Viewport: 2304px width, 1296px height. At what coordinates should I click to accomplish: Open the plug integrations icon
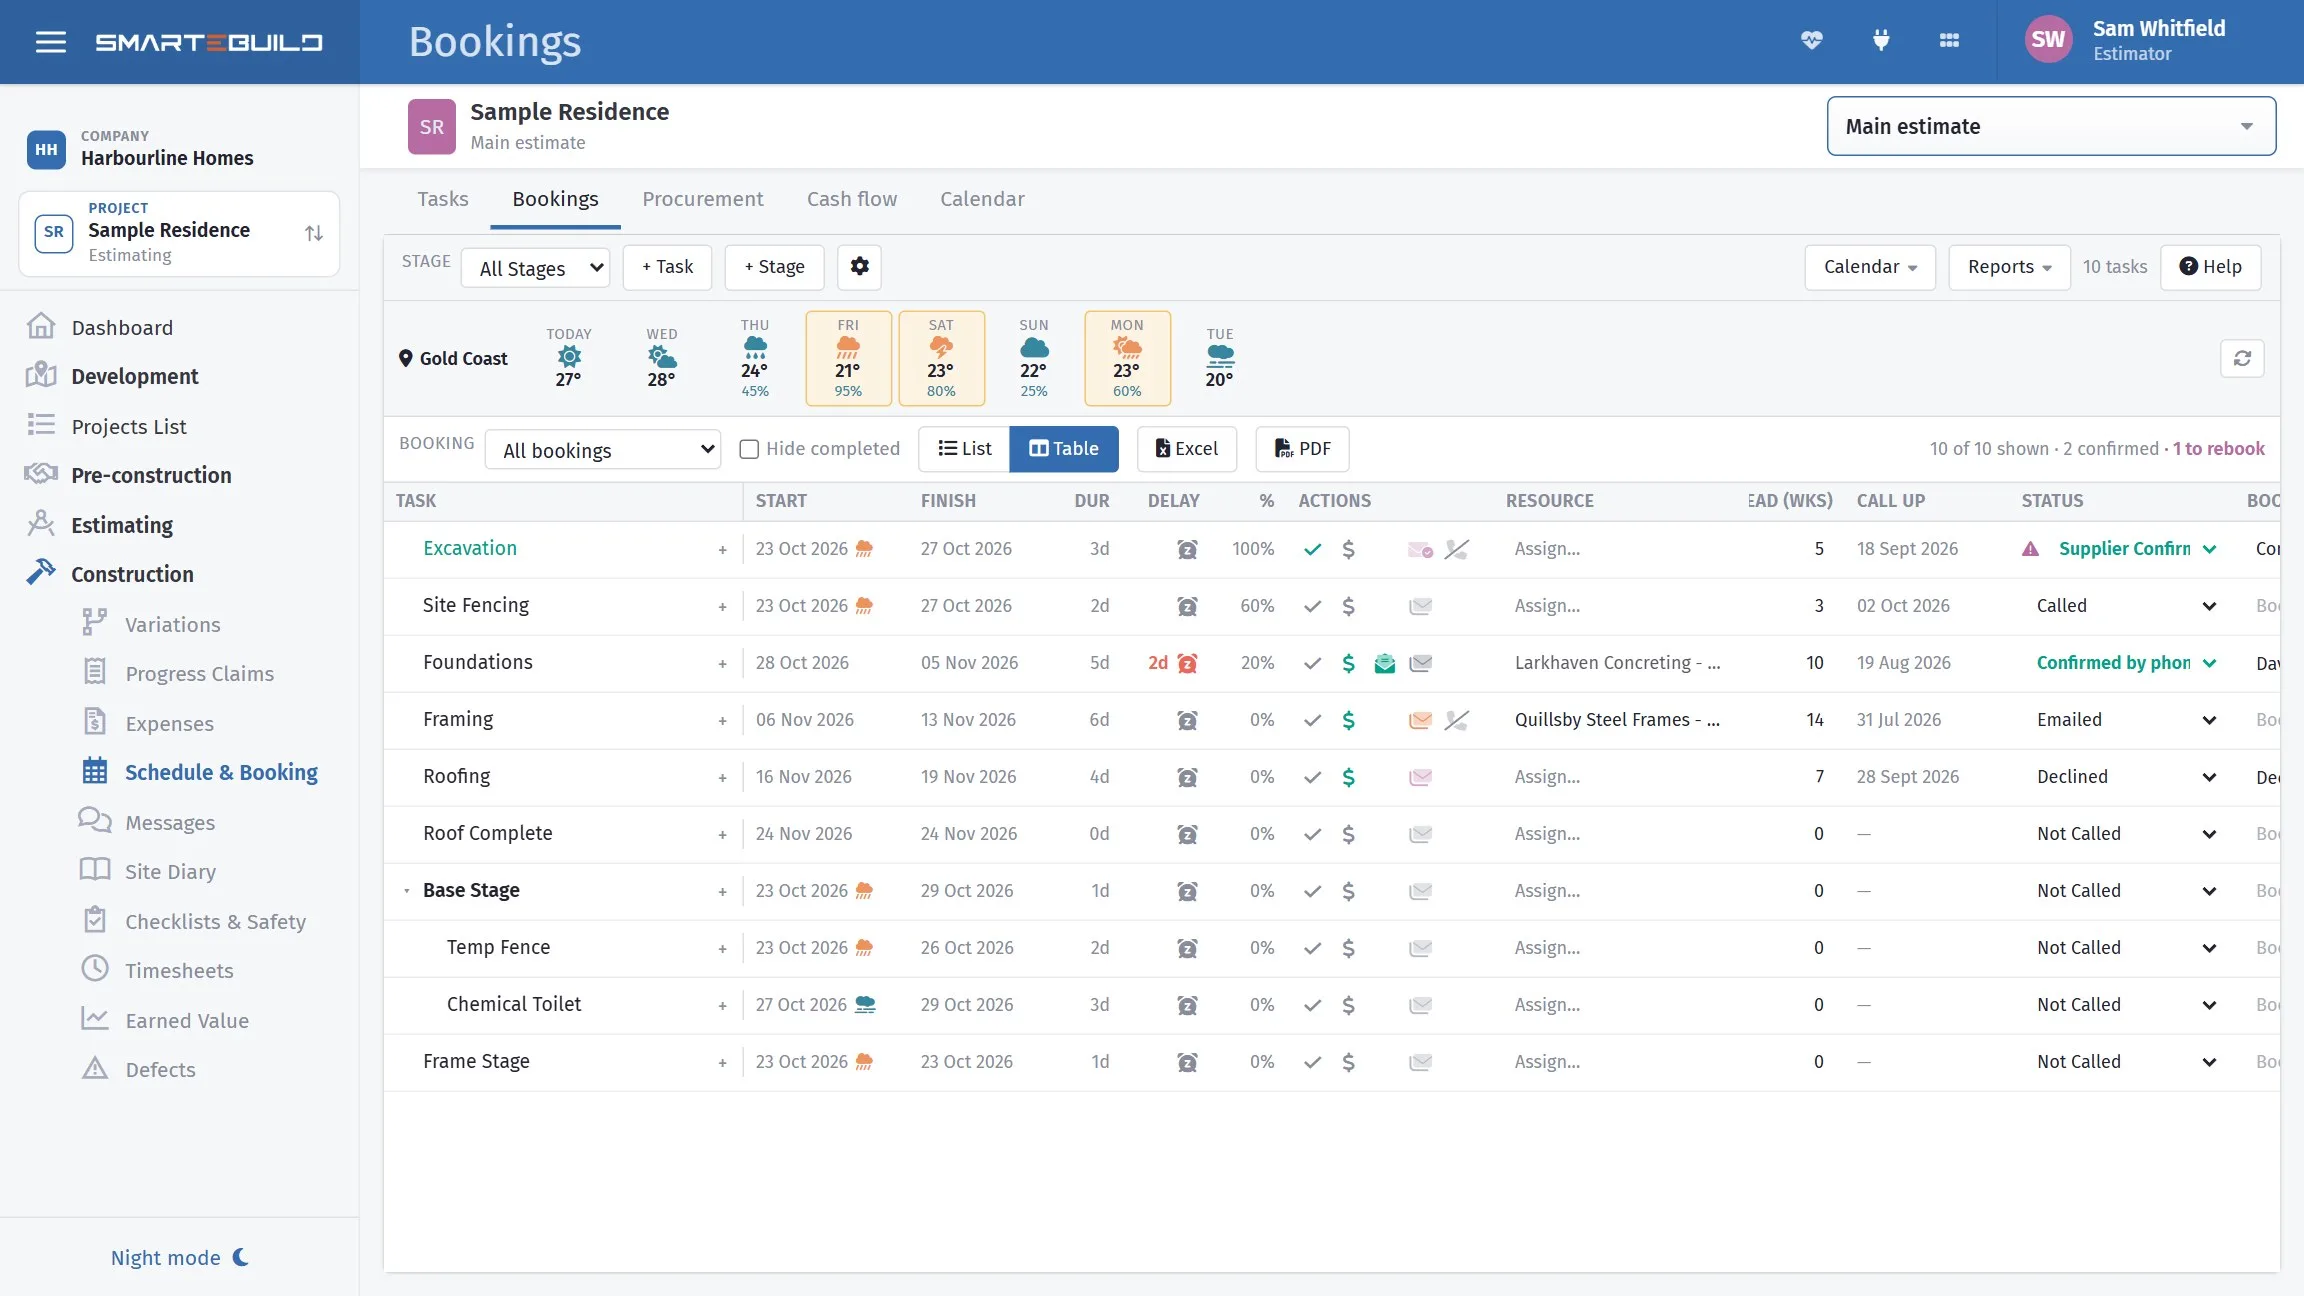(1880, 41)
